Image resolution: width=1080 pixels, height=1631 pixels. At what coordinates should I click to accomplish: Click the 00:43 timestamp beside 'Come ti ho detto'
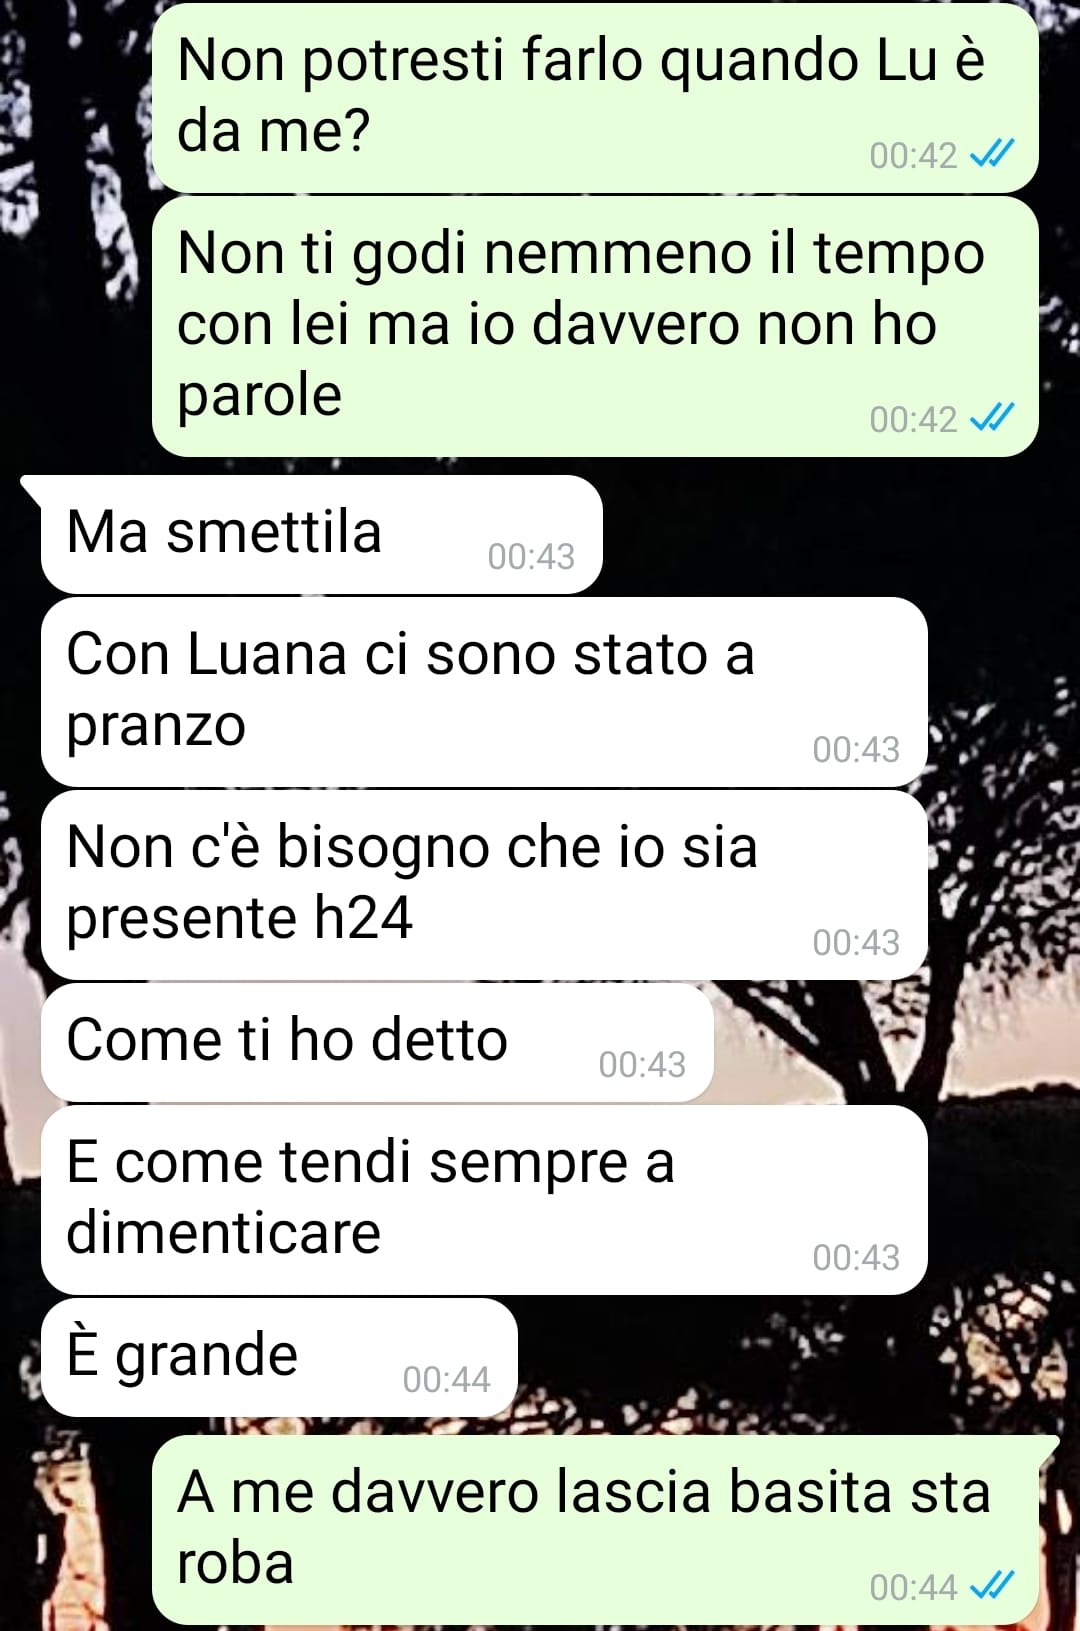(642, 1065)
